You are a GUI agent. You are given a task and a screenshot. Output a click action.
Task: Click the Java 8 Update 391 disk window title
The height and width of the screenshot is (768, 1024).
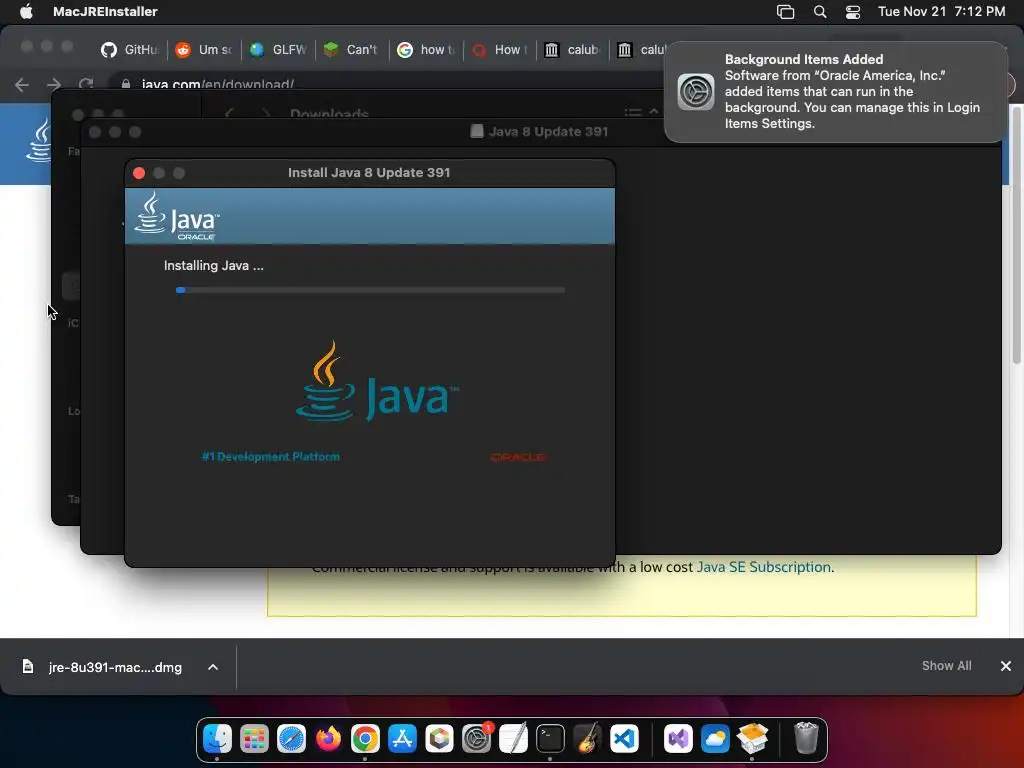pyautogui.click(x=548, y=131)
